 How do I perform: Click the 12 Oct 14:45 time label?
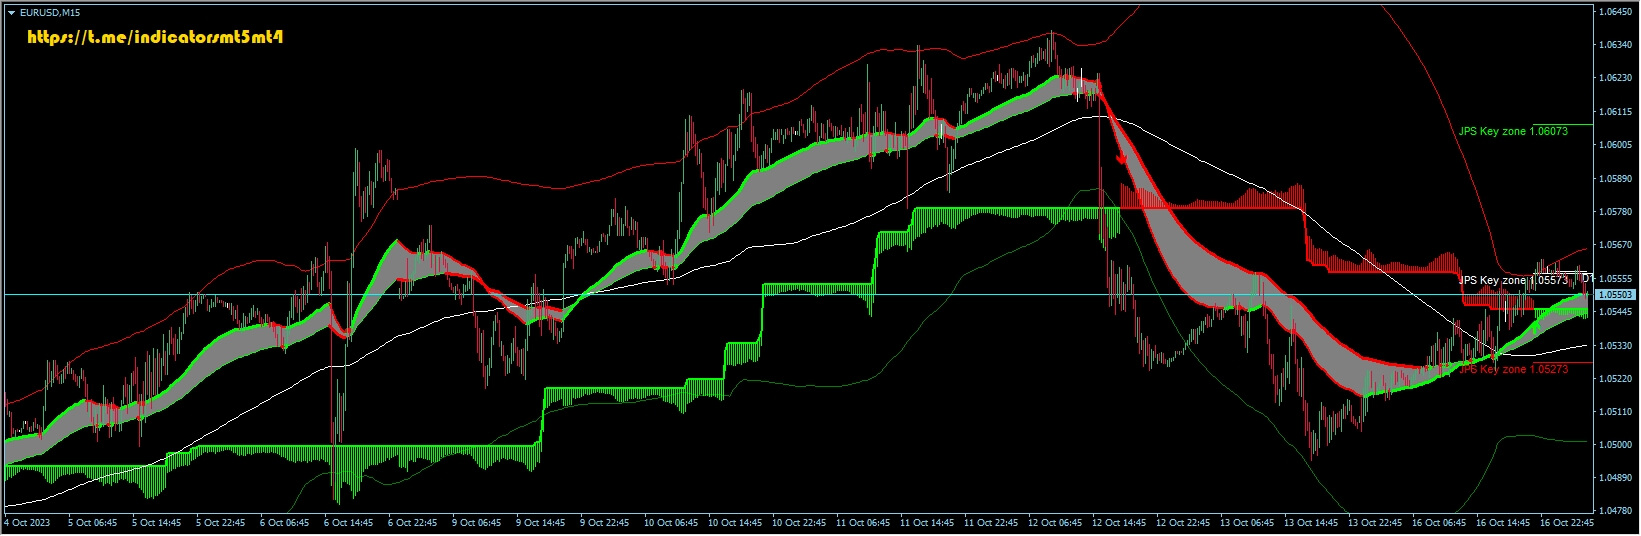1118,522
